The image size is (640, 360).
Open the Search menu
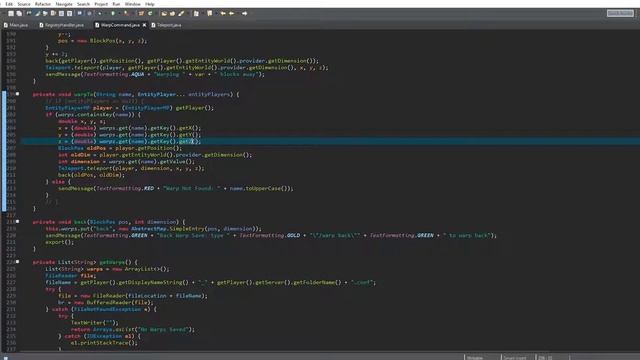(83, 4)
